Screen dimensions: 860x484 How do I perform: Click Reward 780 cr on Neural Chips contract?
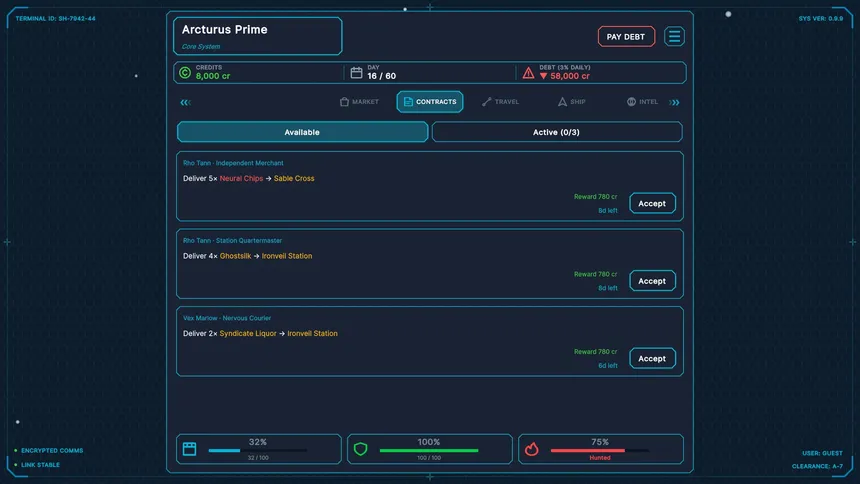(596, 196)
